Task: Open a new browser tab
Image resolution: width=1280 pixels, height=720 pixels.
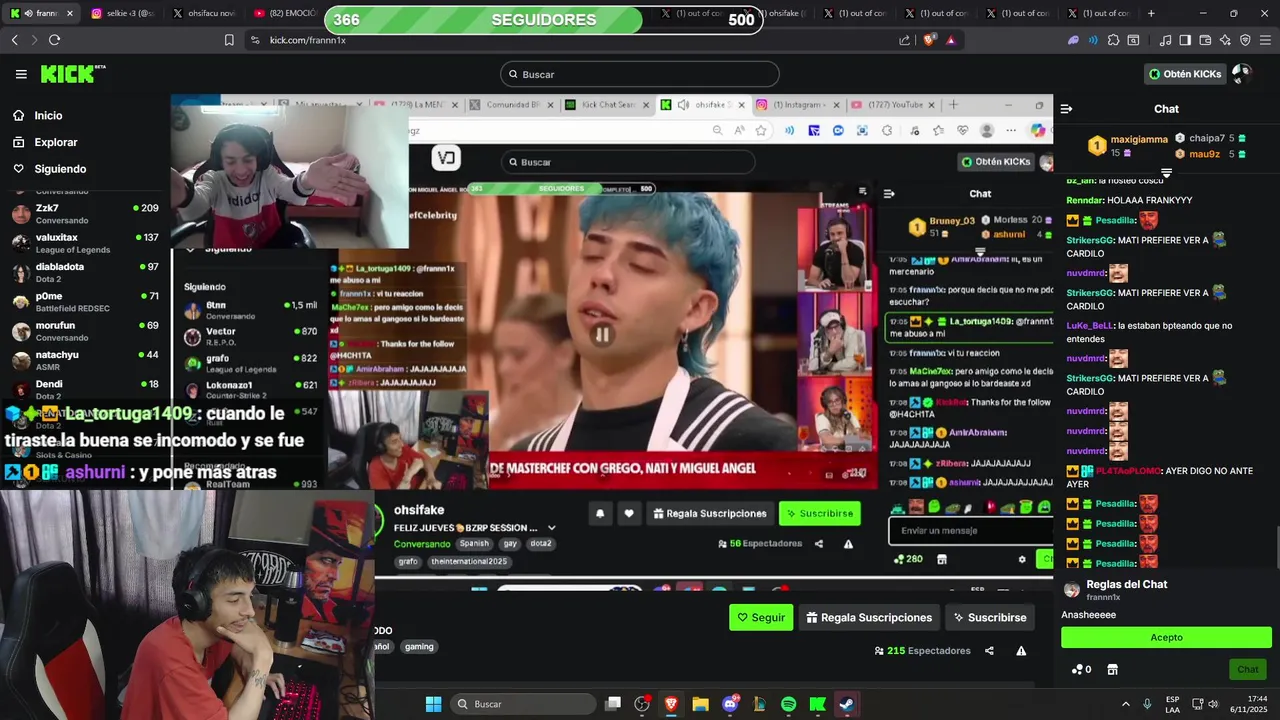Action: pos(1151,13)
